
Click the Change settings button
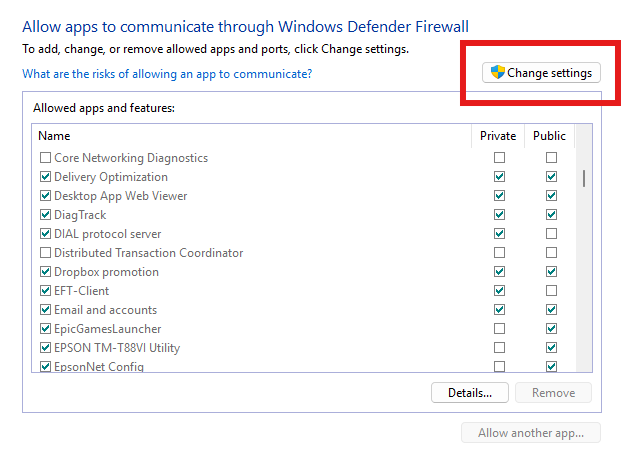coord(541,73)
